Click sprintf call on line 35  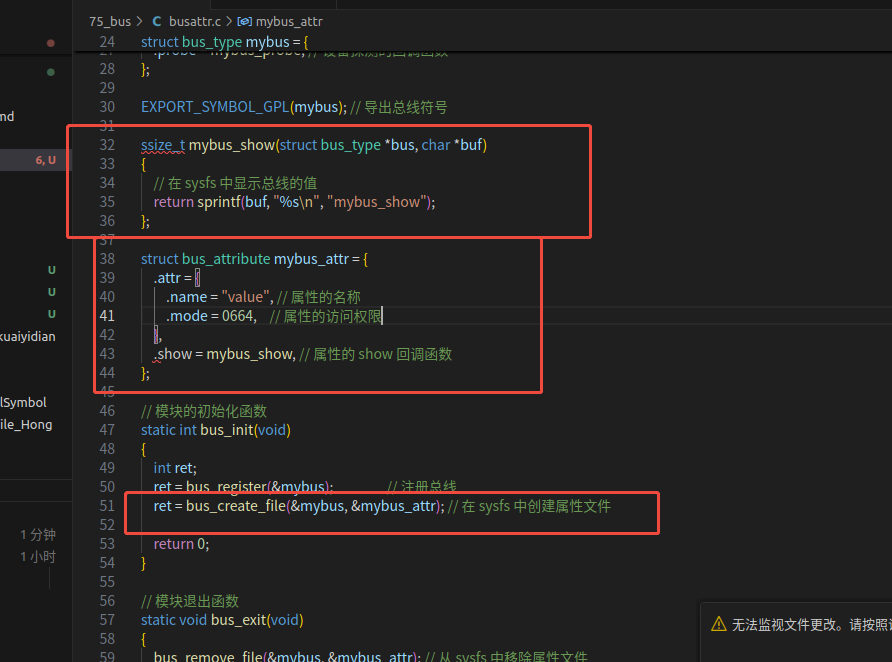coord(219,202)
